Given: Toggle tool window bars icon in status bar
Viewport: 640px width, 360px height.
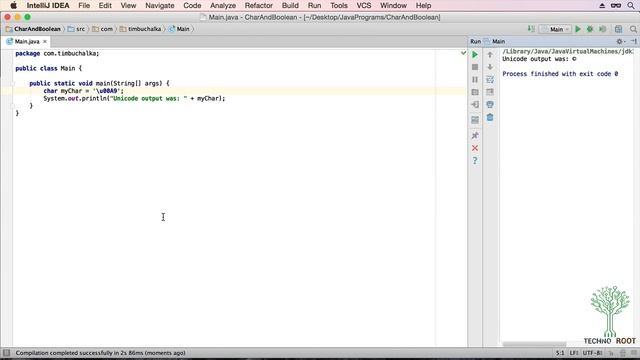Looking at the screenshot, I should tap(6, 353).
